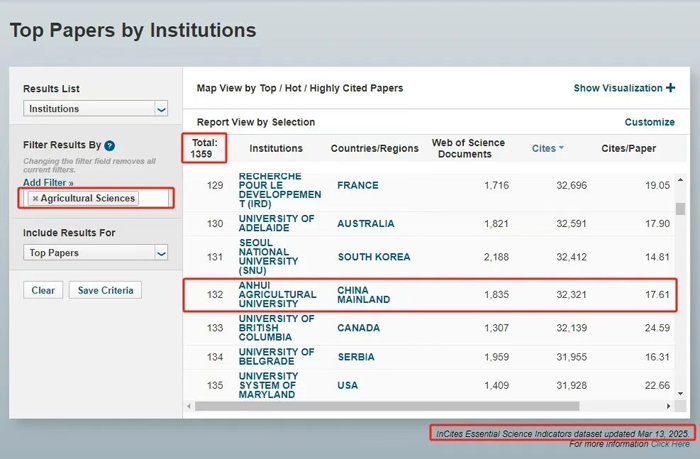The height and width of the screenshot is (459, 700).
Task: Click the University of British Columbia link
Action: 277,327
